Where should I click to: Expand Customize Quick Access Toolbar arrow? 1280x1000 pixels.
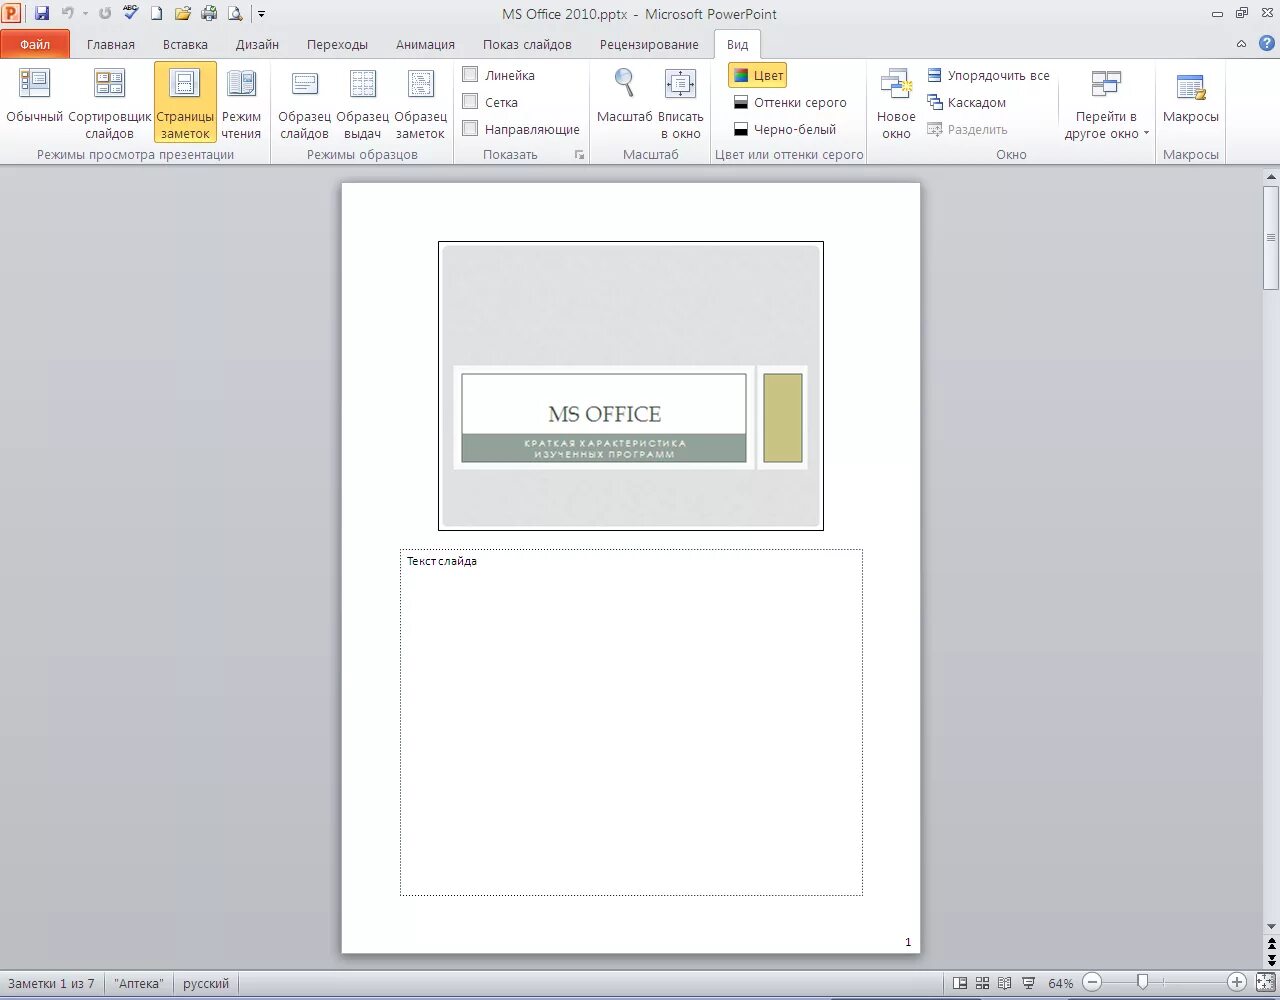[x=262, y=14]
